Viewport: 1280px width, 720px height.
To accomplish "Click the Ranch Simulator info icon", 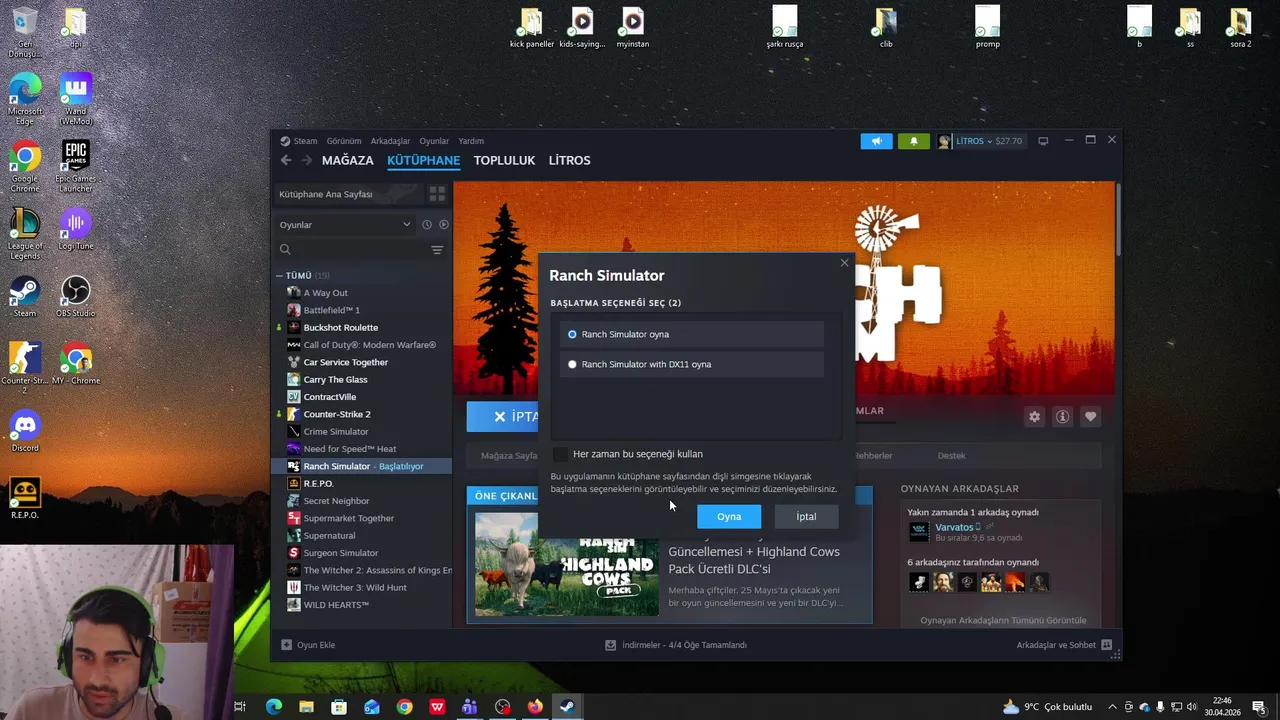I will click(1063, 417).
